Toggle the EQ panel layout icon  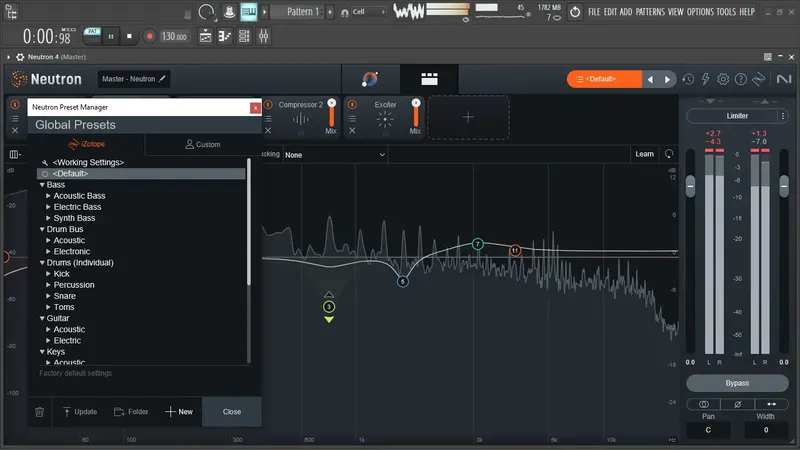pos(15,154)
